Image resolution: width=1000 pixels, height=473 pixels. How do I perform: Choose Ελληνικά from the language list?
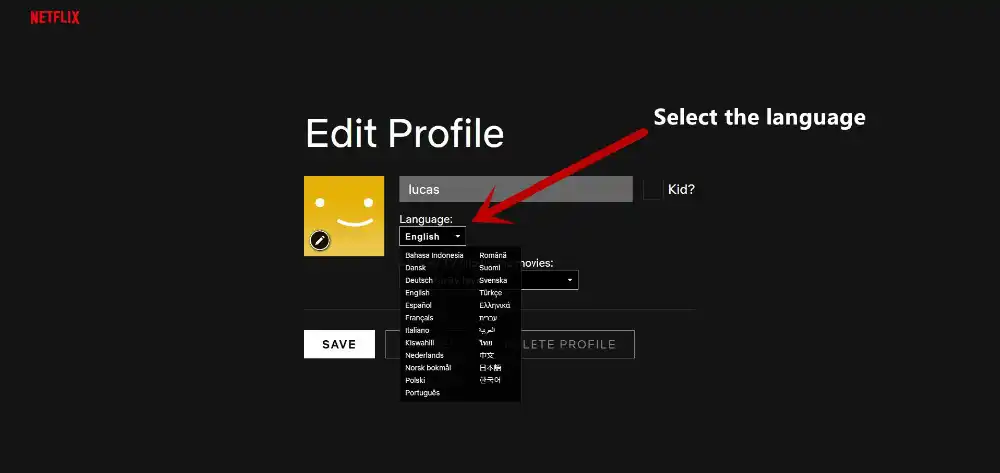click(x=494, y=305)
